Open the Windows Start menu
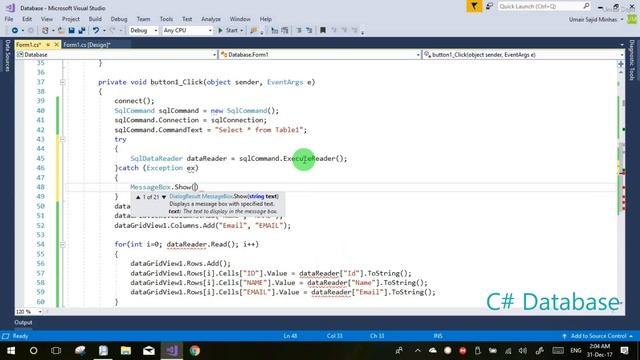This screenshot has height=360, width=640. [11, 351]
